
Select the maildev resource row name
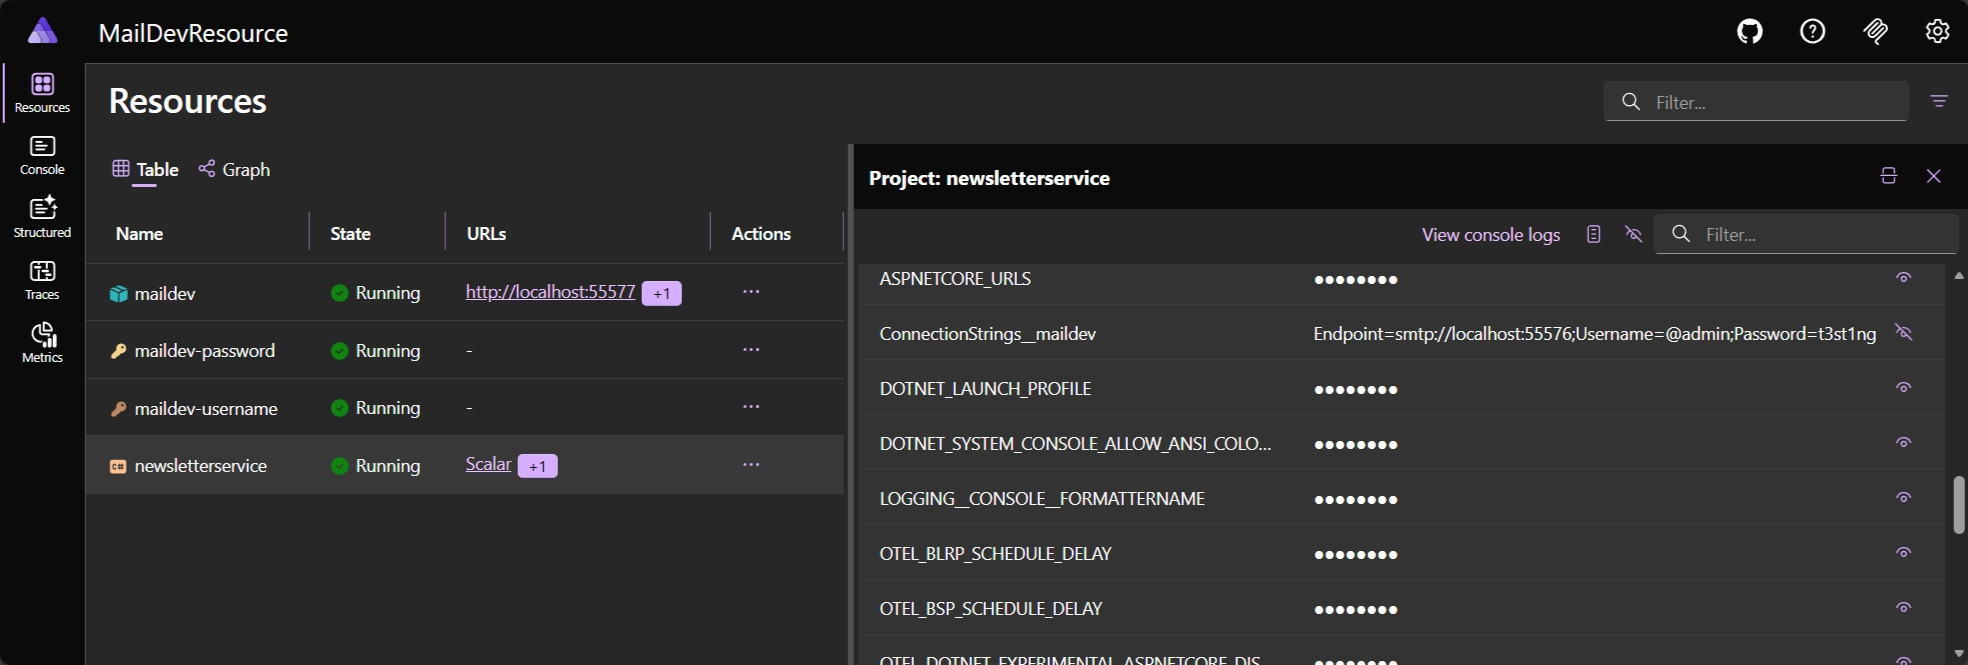coord(165,293)
